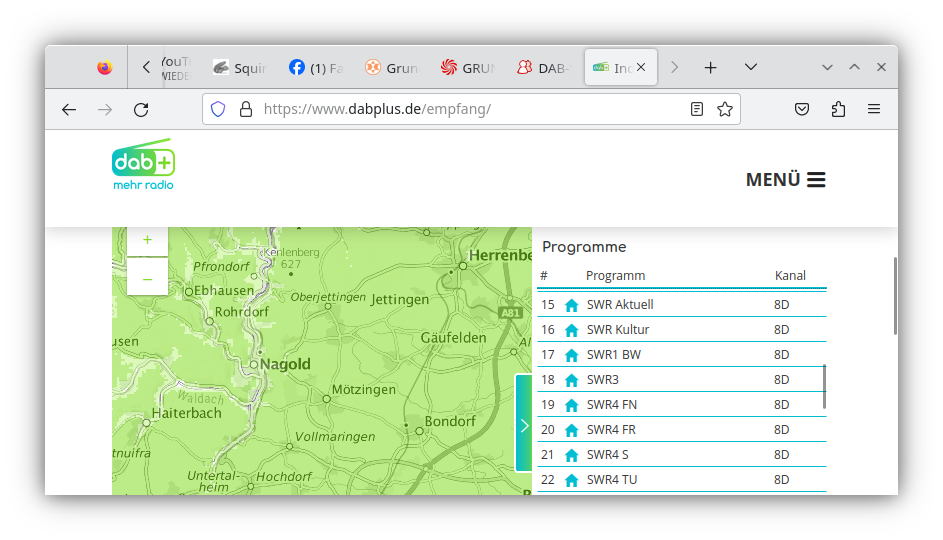943x540 pixels.
Task: Click Herrenberg on the map
Action: pos(500,256)
